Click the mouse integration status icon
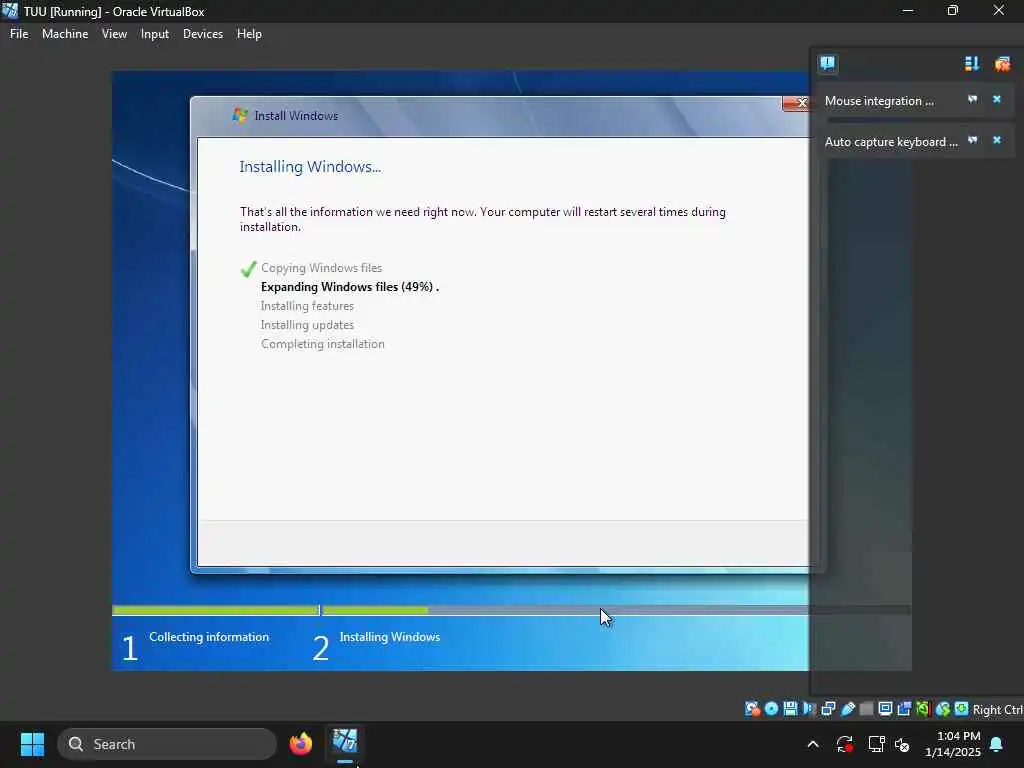Image resolution: width=1024 pixels, height=768 pixels. (942, 709)
